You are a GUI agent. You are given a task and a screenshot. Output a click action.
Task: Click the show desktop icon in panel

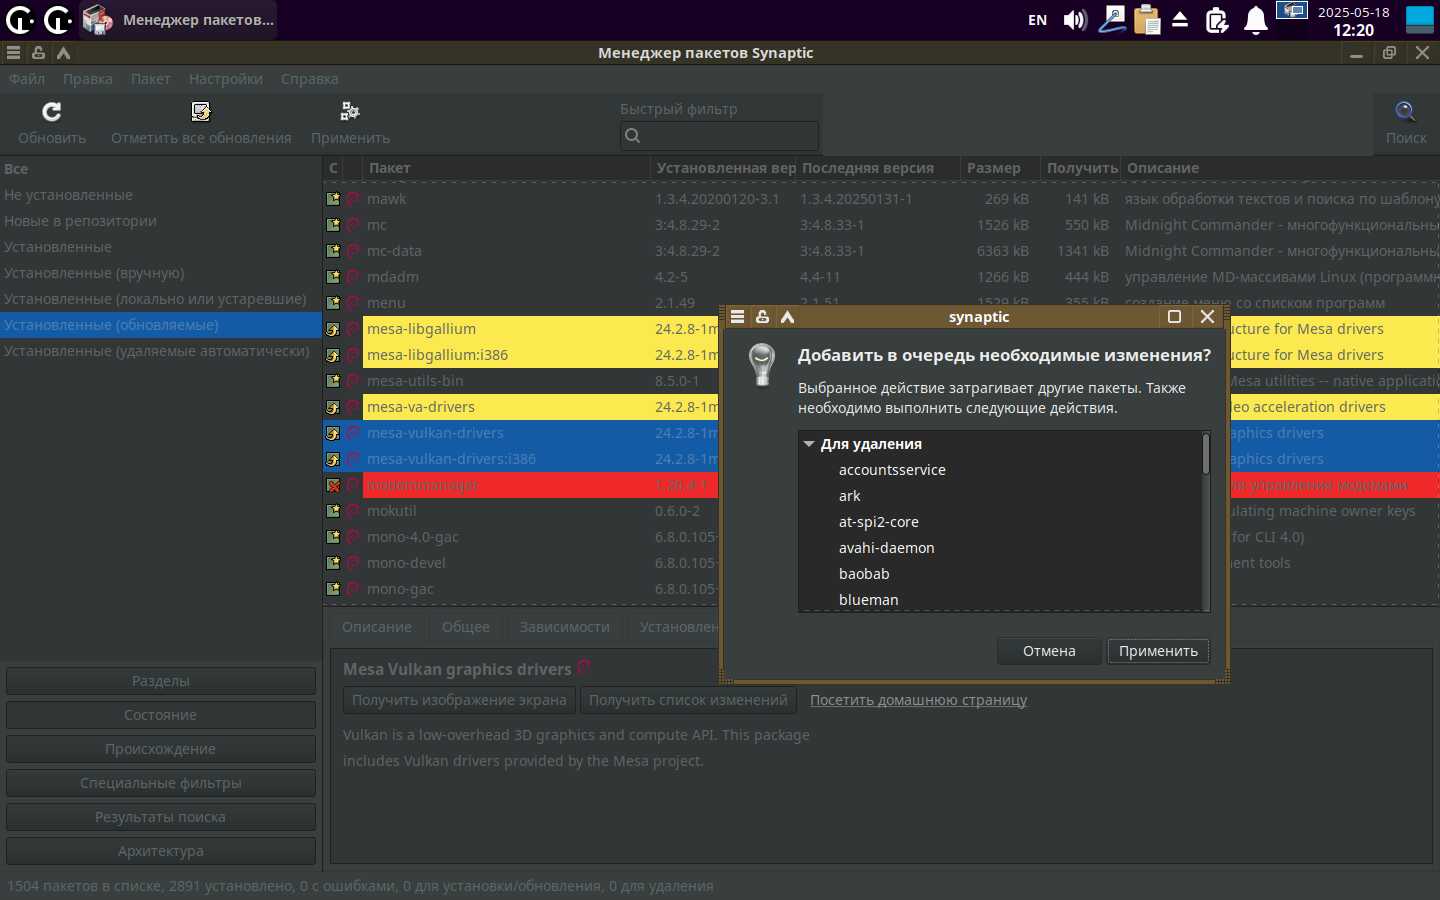tap(1420, 20)
